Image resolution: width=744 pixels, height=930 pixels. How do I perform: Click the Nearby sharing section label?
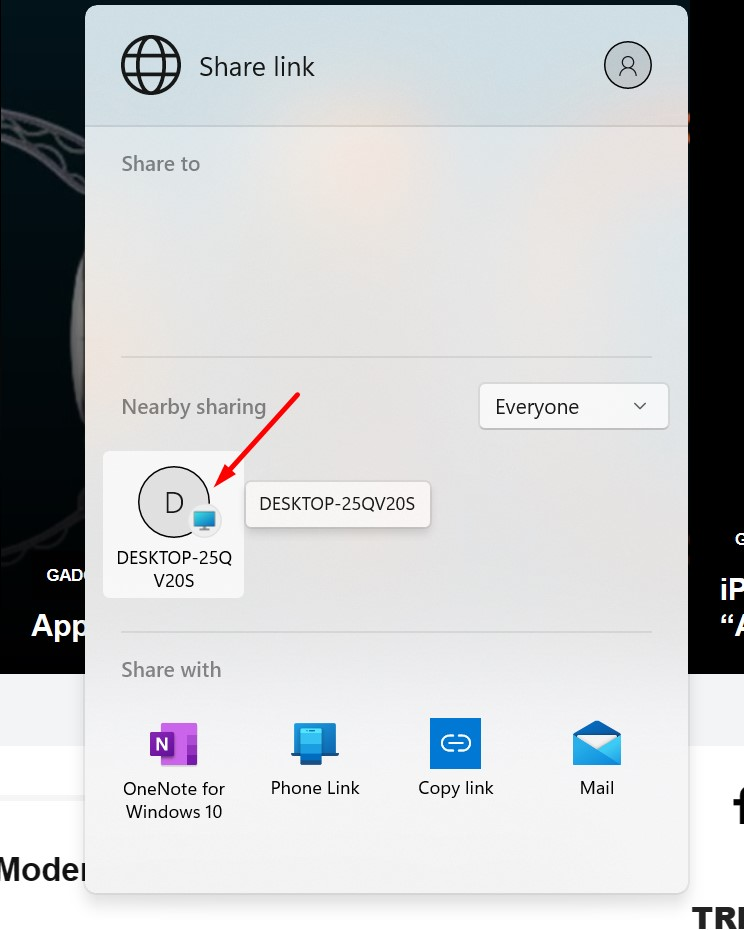194,407
